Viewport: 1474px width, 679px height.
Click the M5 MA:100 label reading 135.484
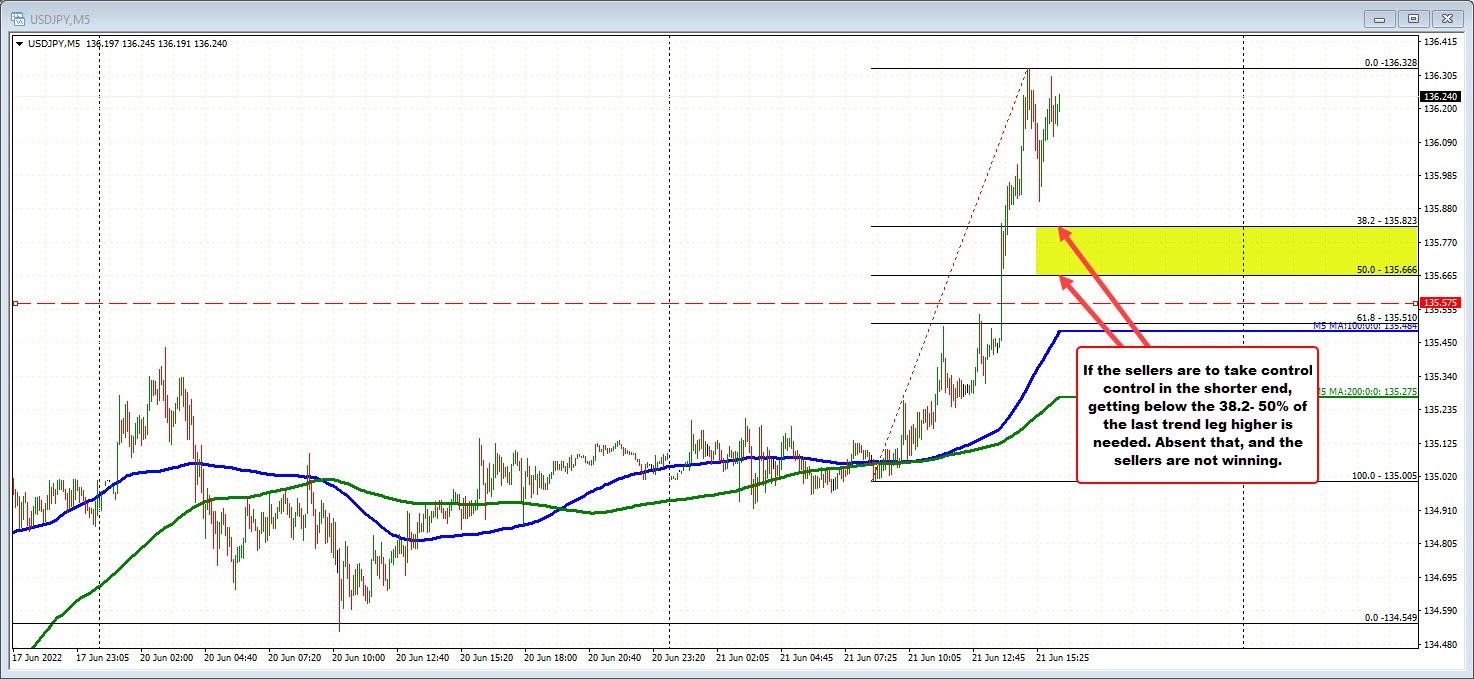click(1366, 326)
